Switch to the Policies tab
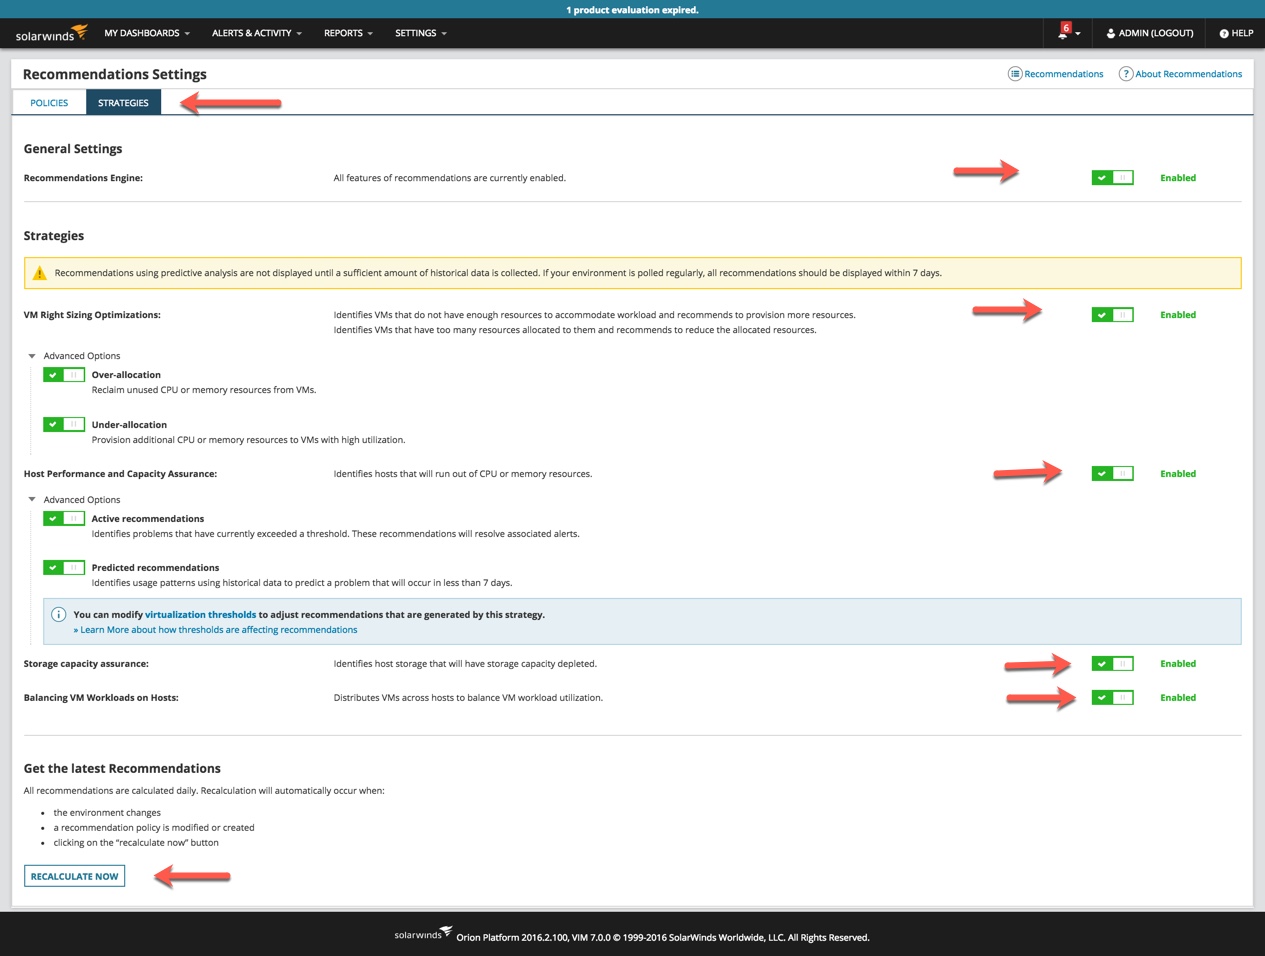This screenshot has width=1265, height=956. pos(49,103)
